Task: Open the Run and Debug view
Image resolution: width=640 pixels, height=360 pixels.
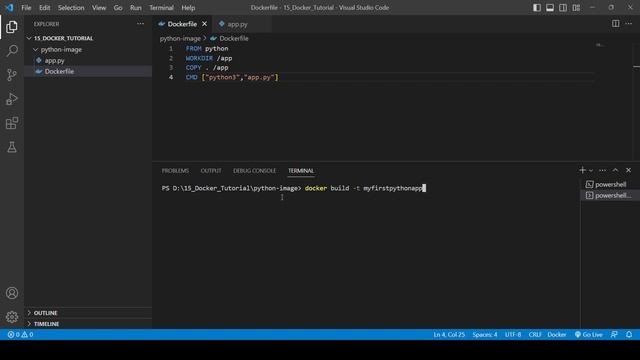Action: click(x=12, y=99)
